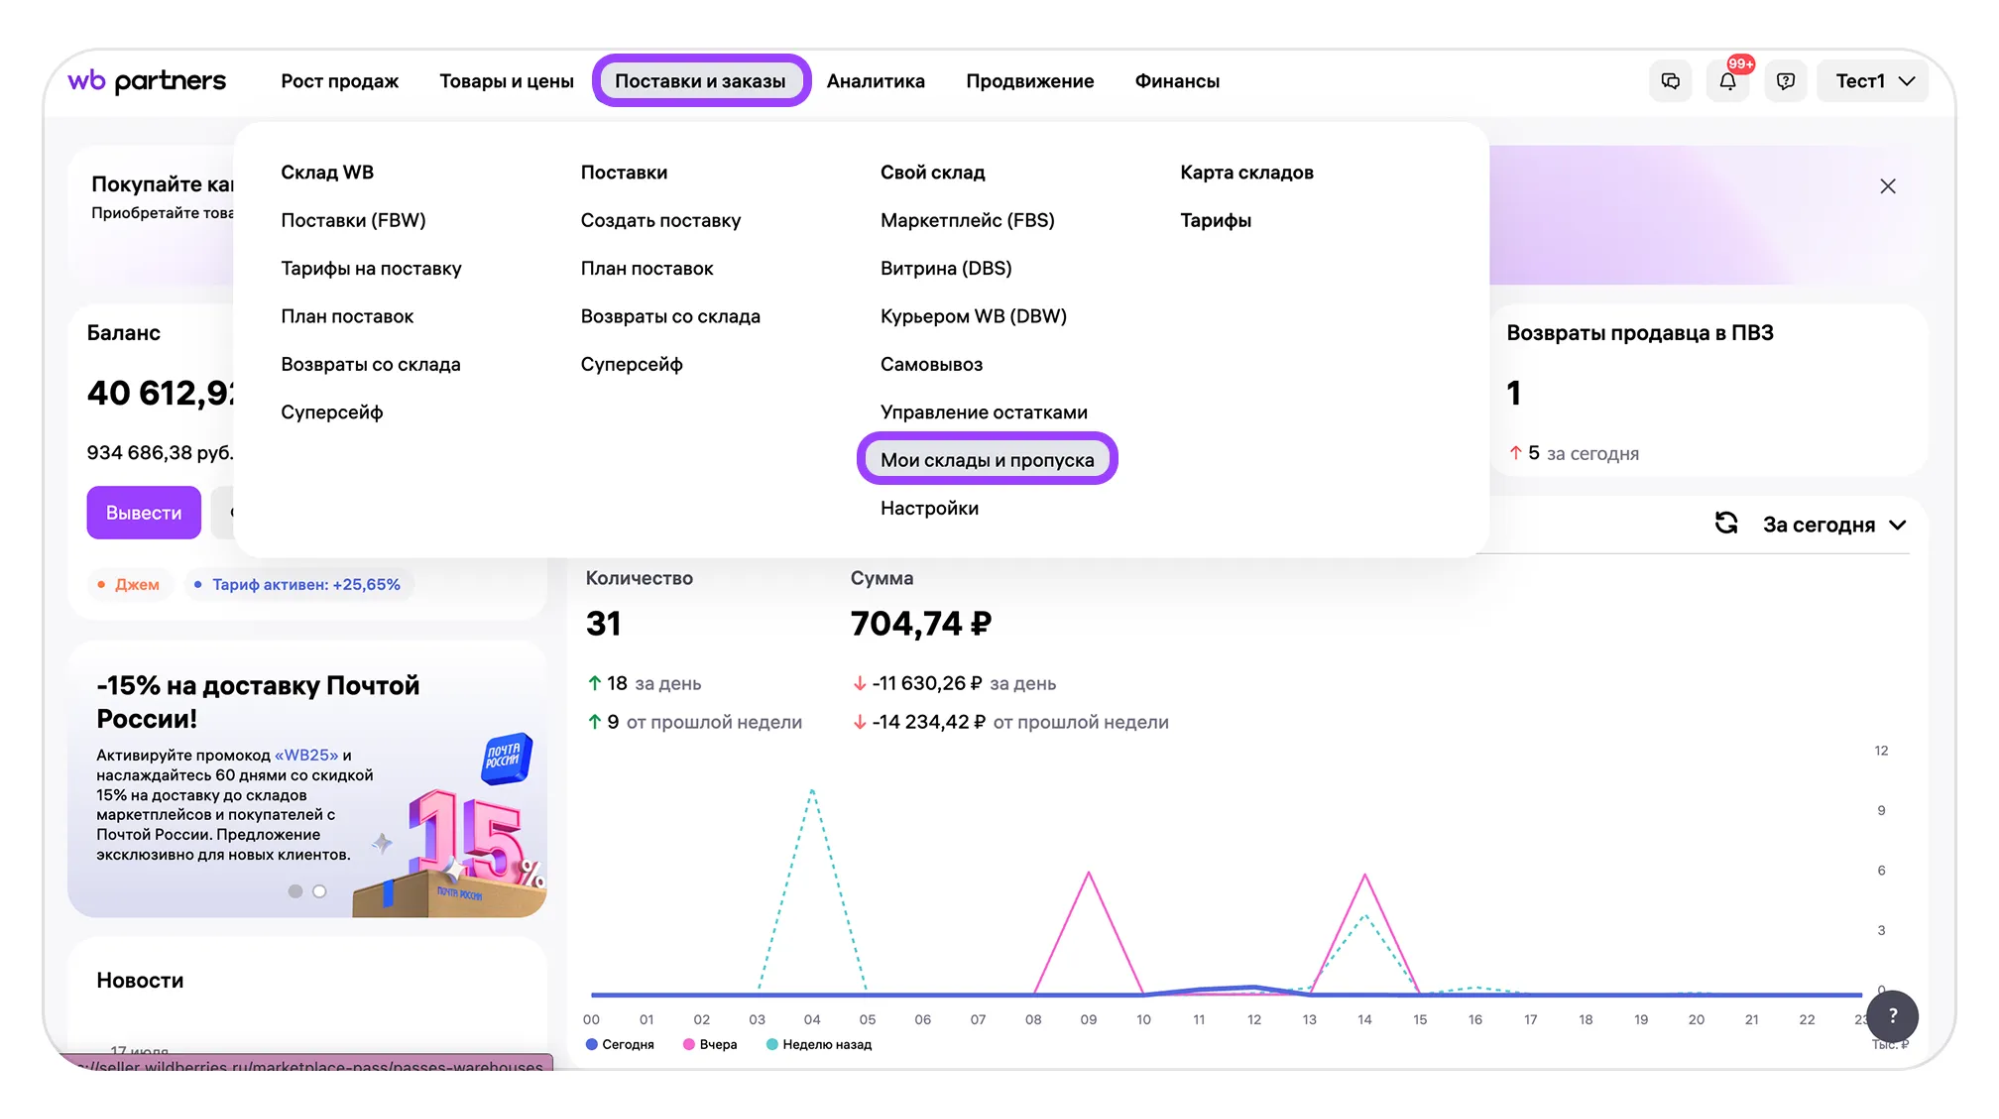Toggle the Неделю назад legend series
The width and height of the screenshot is (1999, 1119).
[819, 1044]
